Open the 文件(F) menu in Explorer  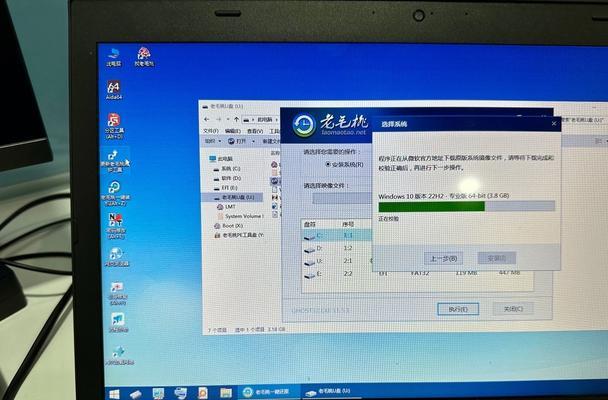click(211, 131)
